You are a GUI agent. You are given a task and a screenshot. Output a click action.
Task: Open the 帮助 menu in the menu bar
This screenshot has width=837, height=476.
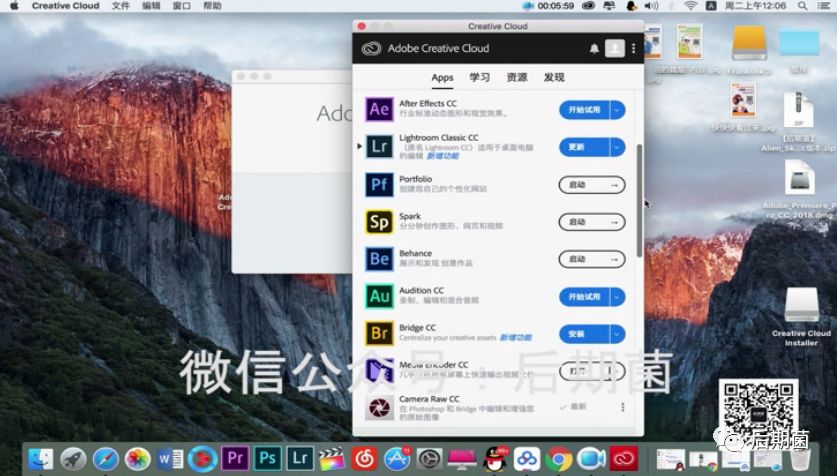[x=212, y=6]
